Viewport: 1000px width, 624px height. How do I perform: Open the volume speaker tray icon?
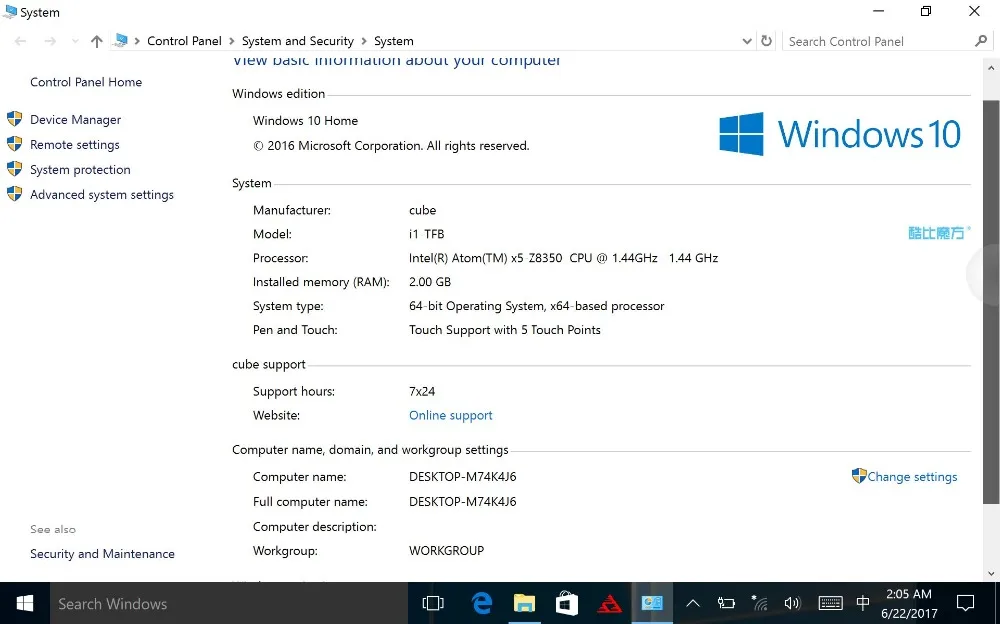click(x=792, y=603)
